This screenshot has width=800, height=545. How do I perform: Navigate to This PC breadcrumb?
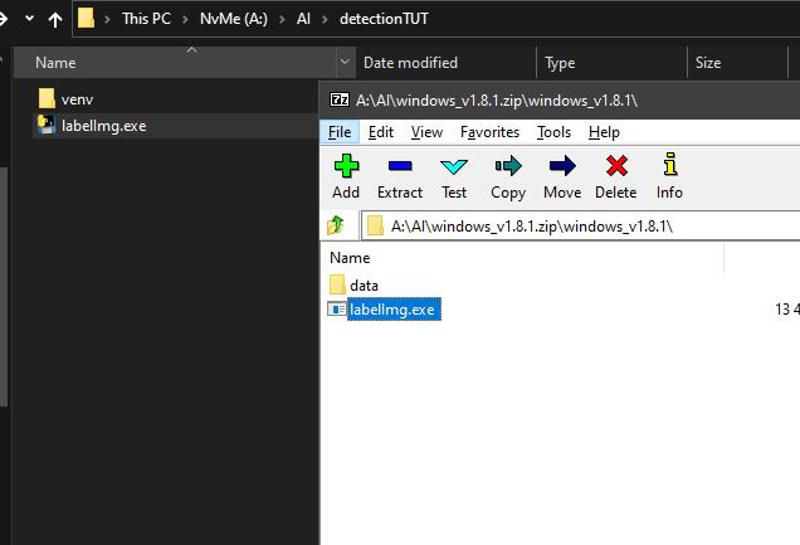click(146, 18)
